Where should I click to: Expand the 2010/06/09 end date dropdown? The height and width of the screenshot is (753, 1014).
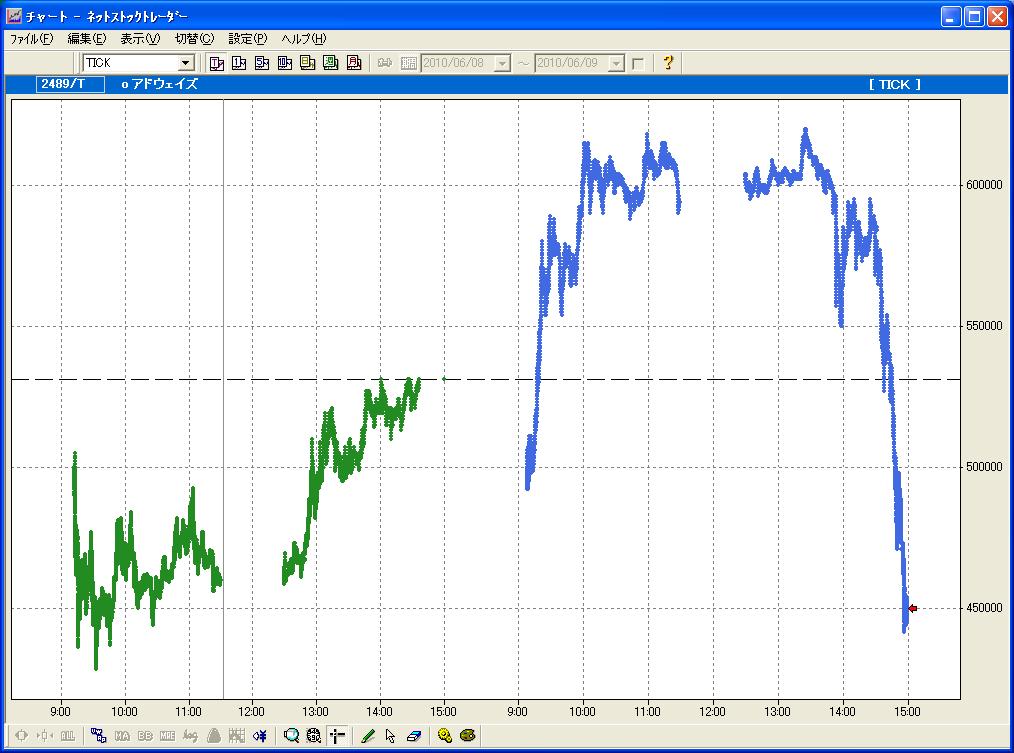pyautogui.click(x=616, y=63)
